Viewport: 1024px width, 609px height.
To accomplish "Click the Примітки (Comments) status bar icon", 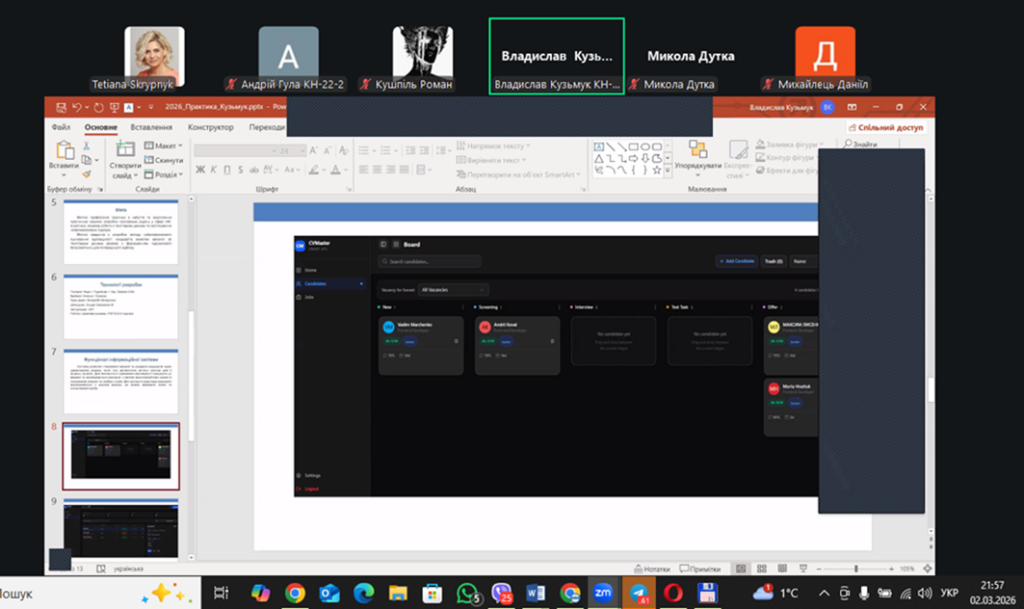I will tap(699, 568).
